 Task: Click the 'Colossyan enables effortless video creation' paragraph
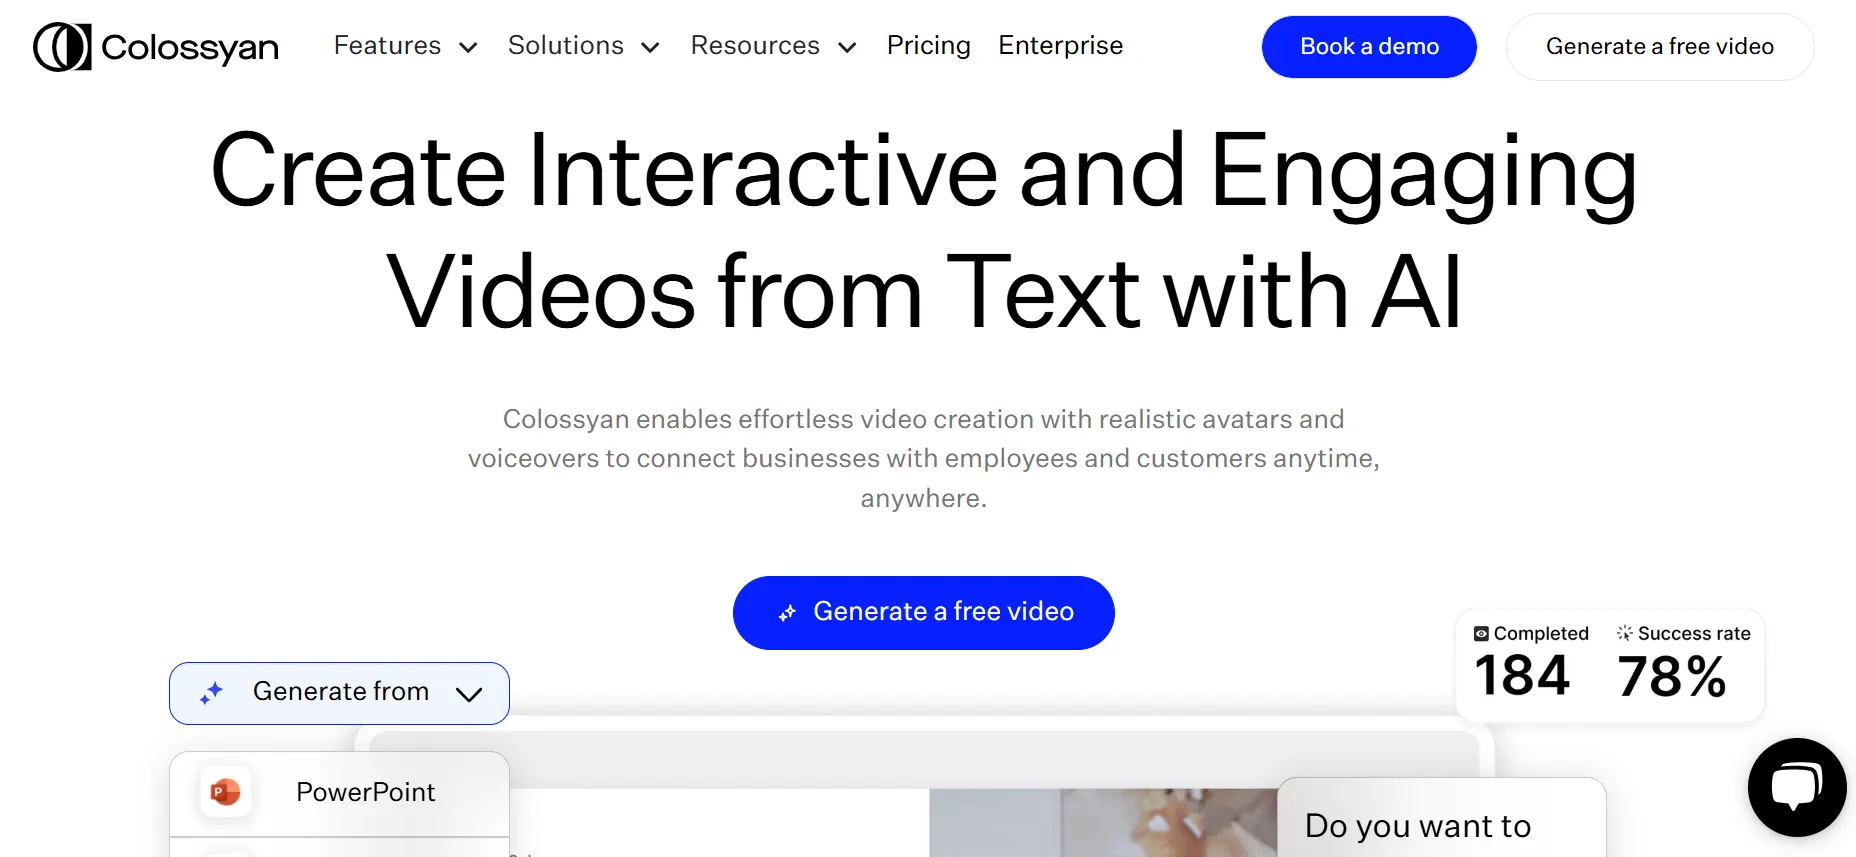[x=924, y=459]
